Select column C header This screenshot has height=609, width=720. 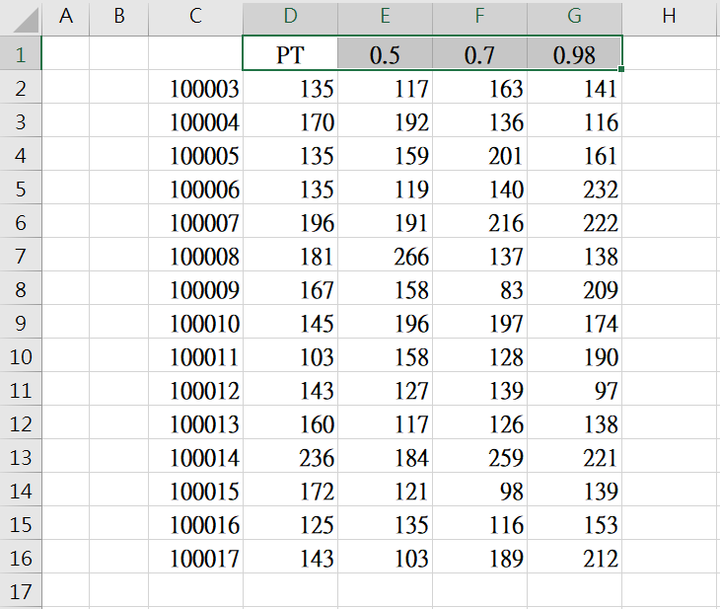196,17
